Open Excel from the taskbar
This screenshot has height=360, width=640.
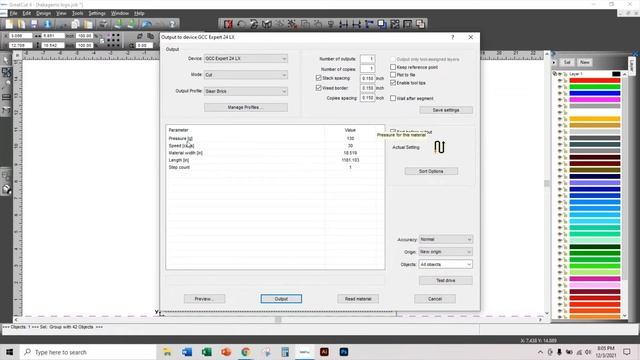pos(207,352)
